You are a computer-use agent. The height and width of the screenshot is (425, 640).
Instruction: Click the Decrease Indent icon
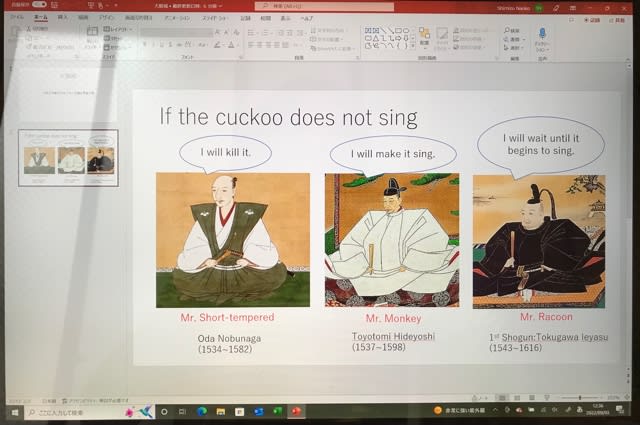click(x=281, y=33)
